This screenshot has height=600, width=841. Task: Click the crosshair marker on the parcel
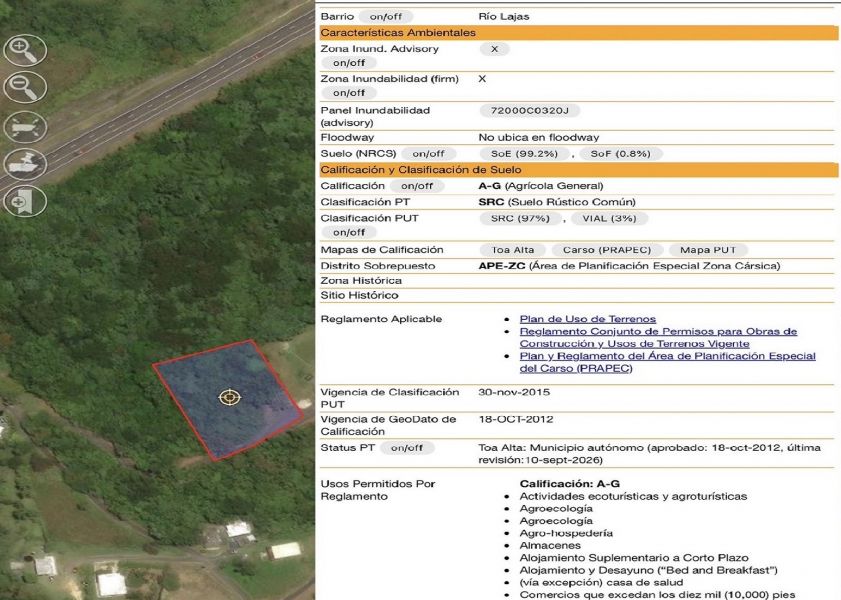pos(230,397)
